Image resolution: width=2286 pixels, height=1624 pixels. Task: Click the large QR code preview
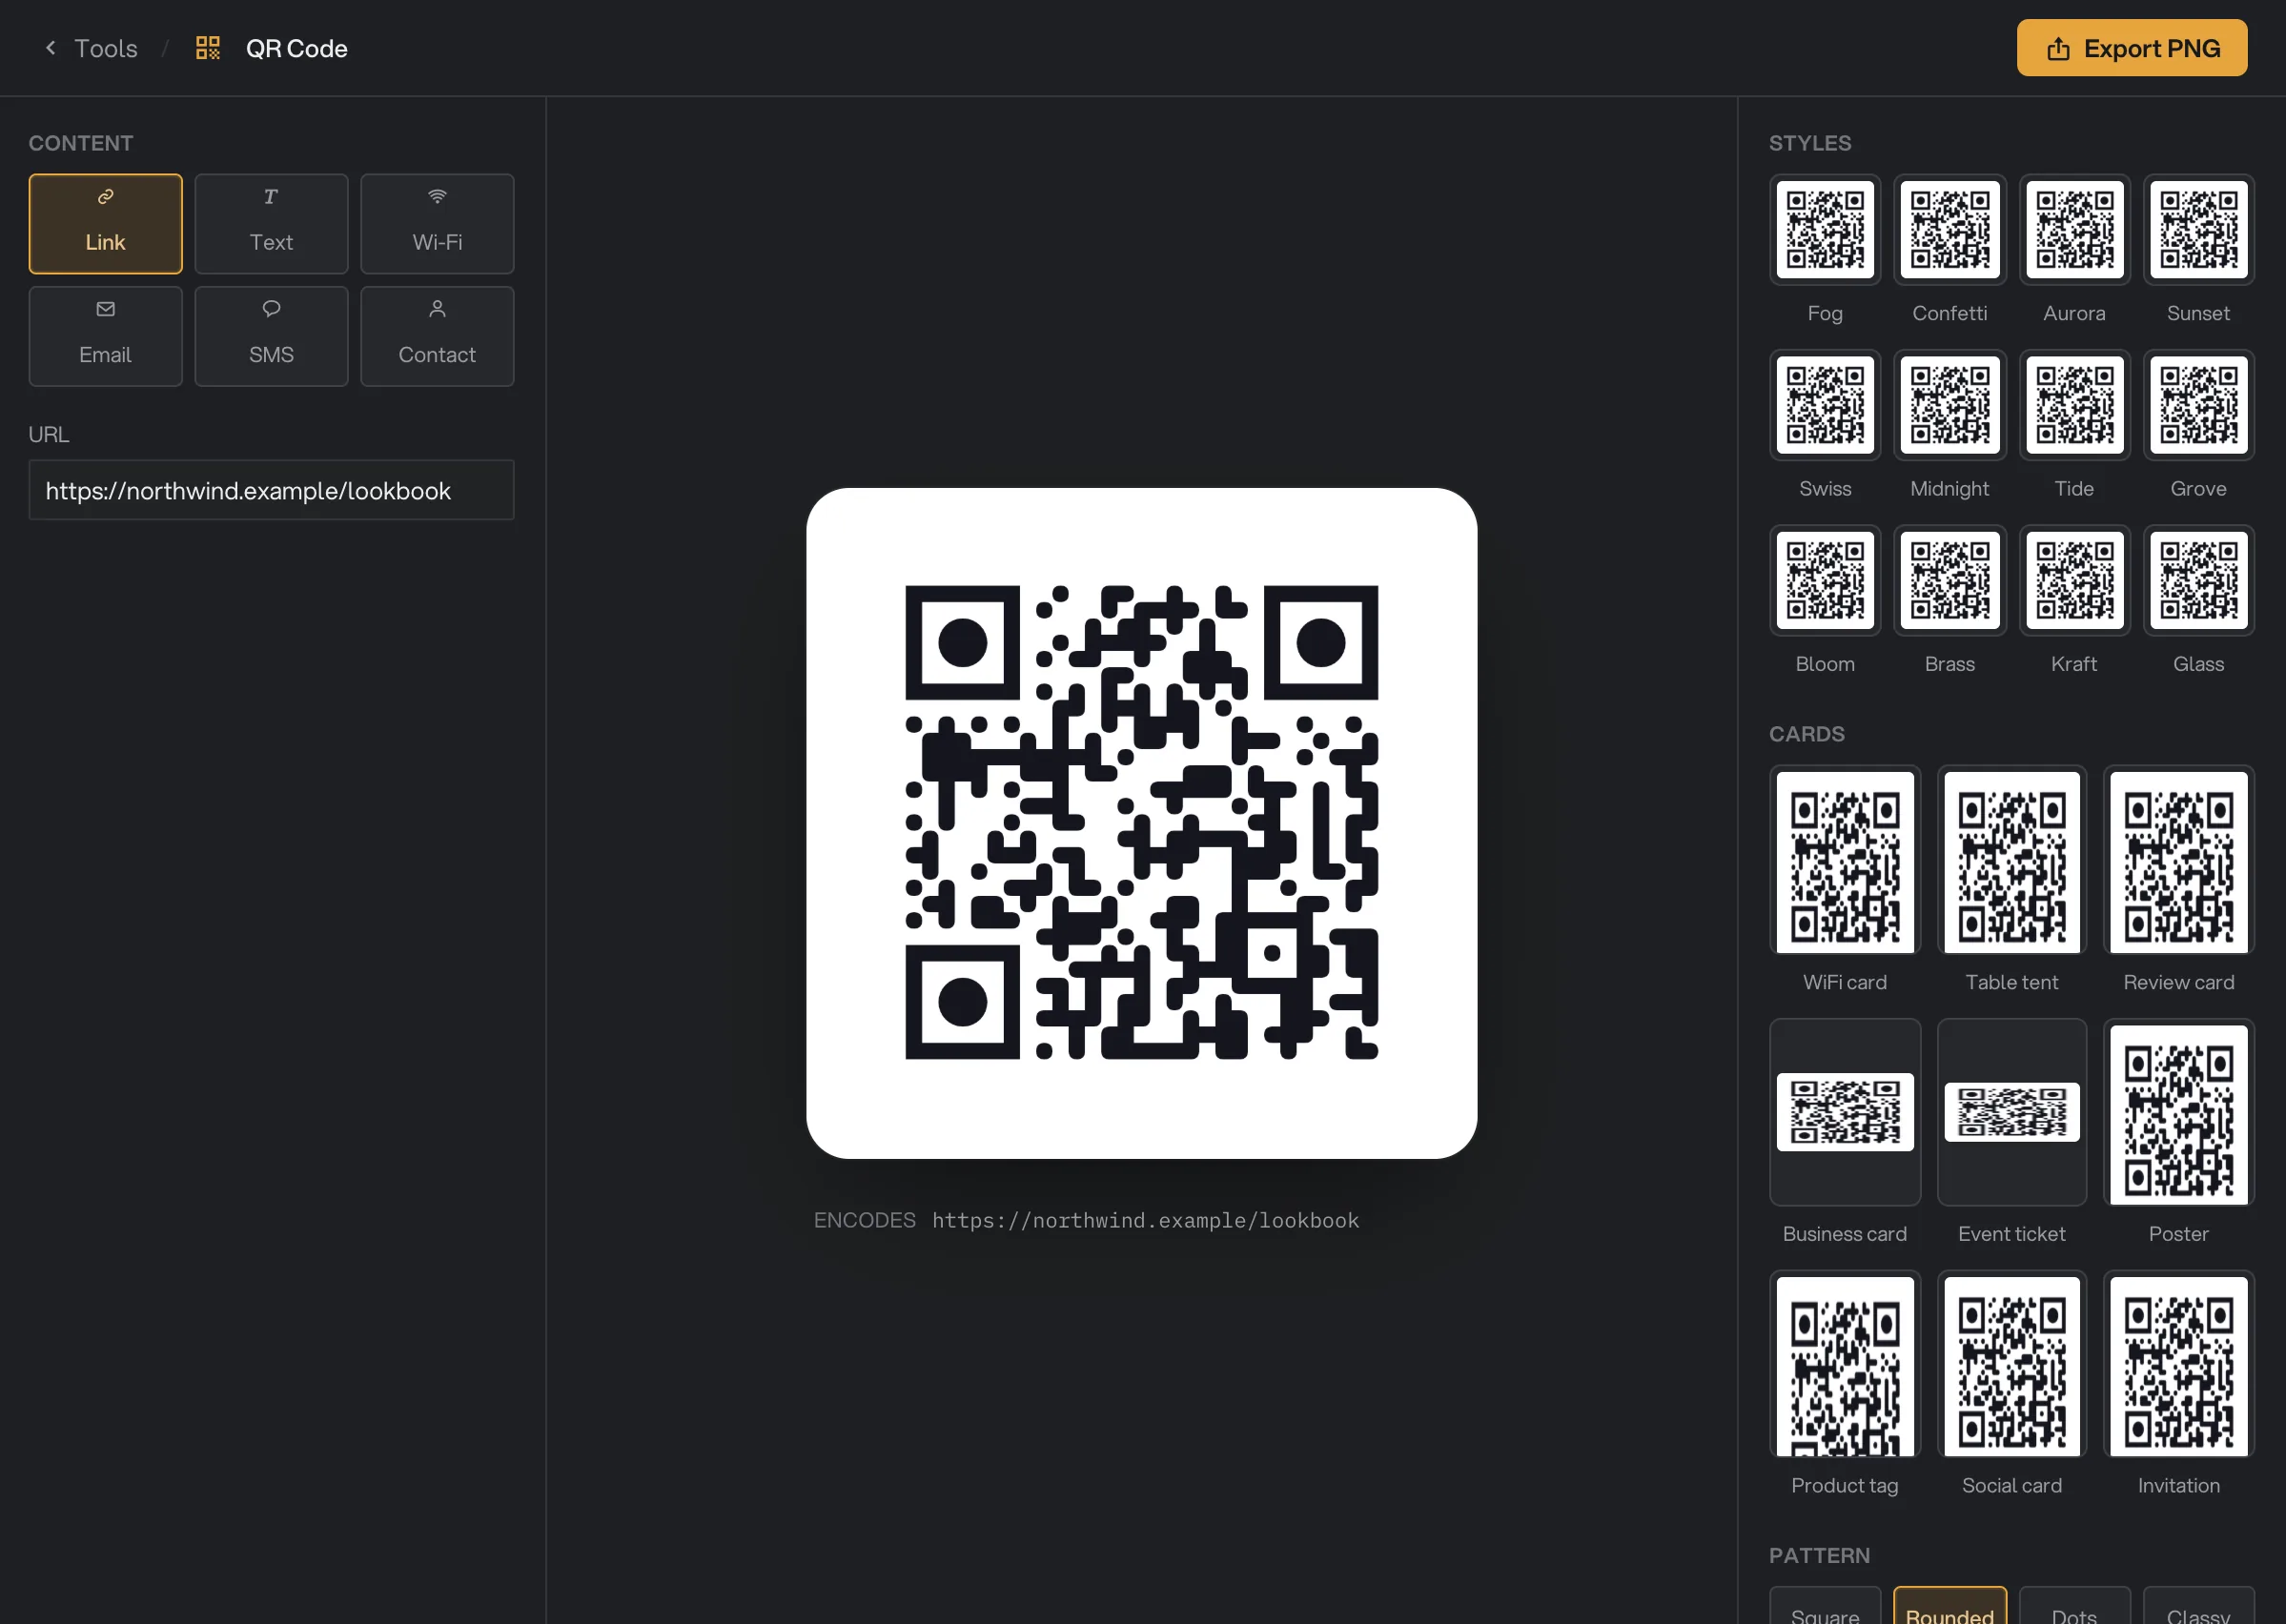click(1141, 823)
